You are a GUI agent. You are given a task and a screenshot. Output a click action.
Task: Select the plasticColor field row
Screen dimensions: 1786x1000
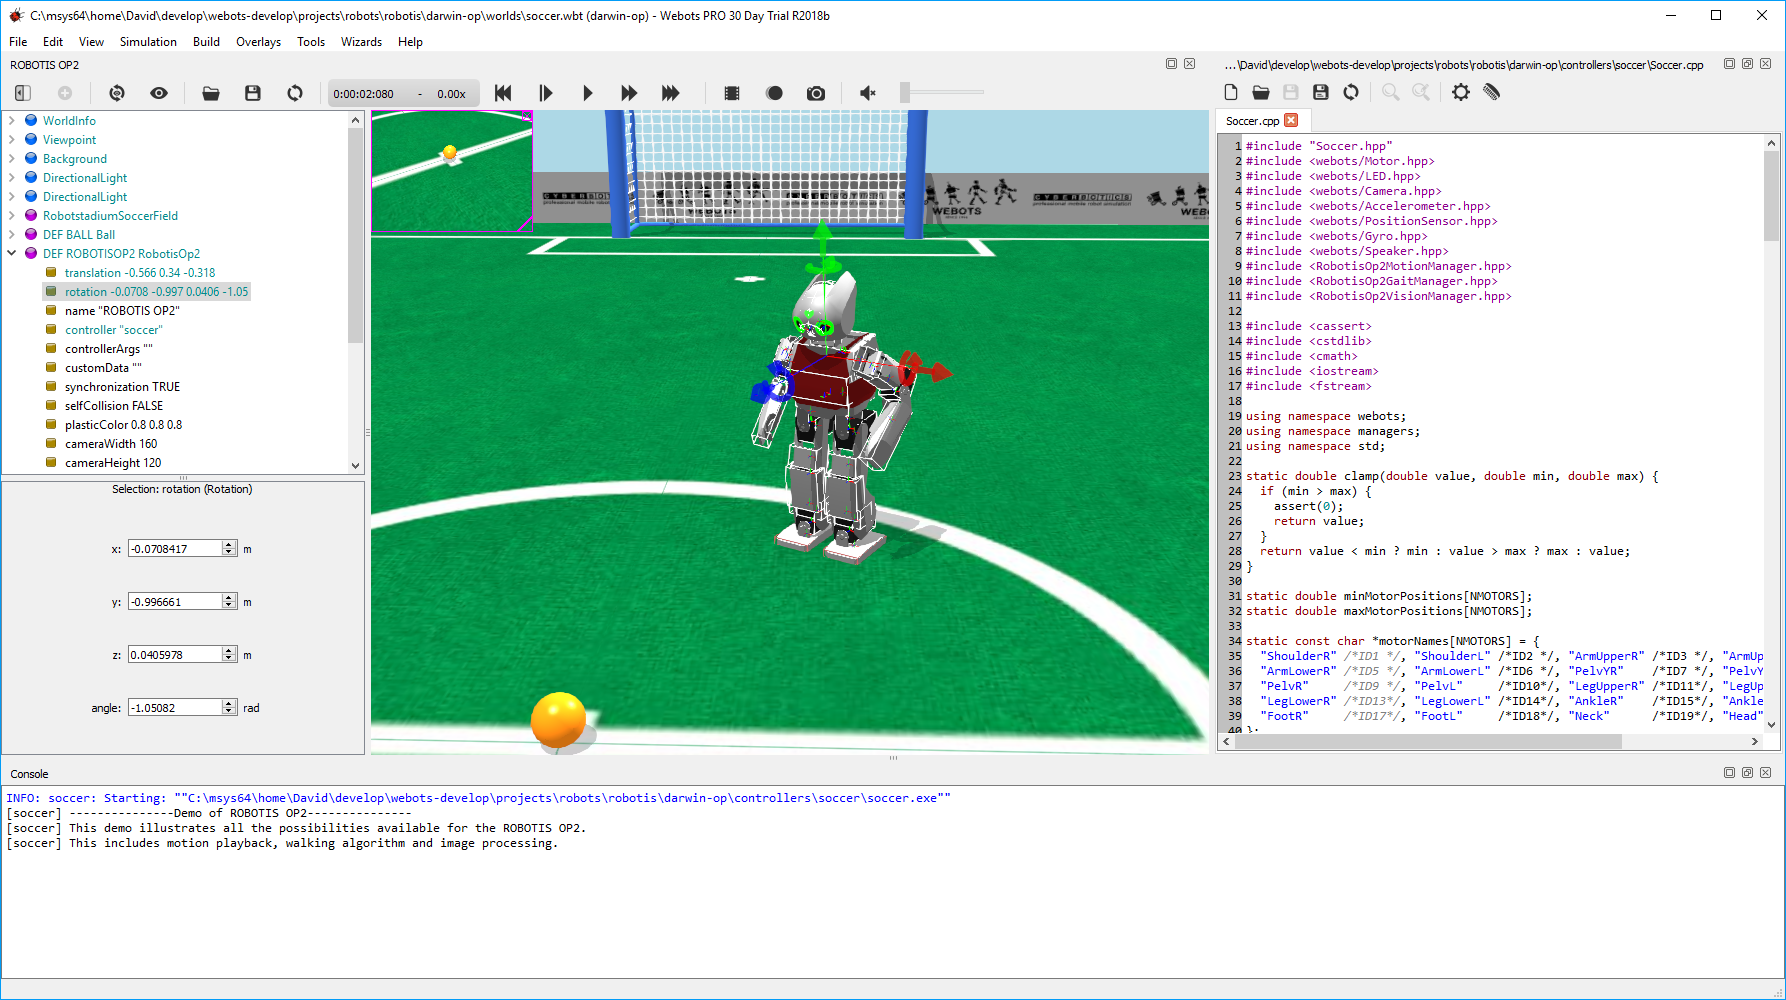[x=123, y=425]
